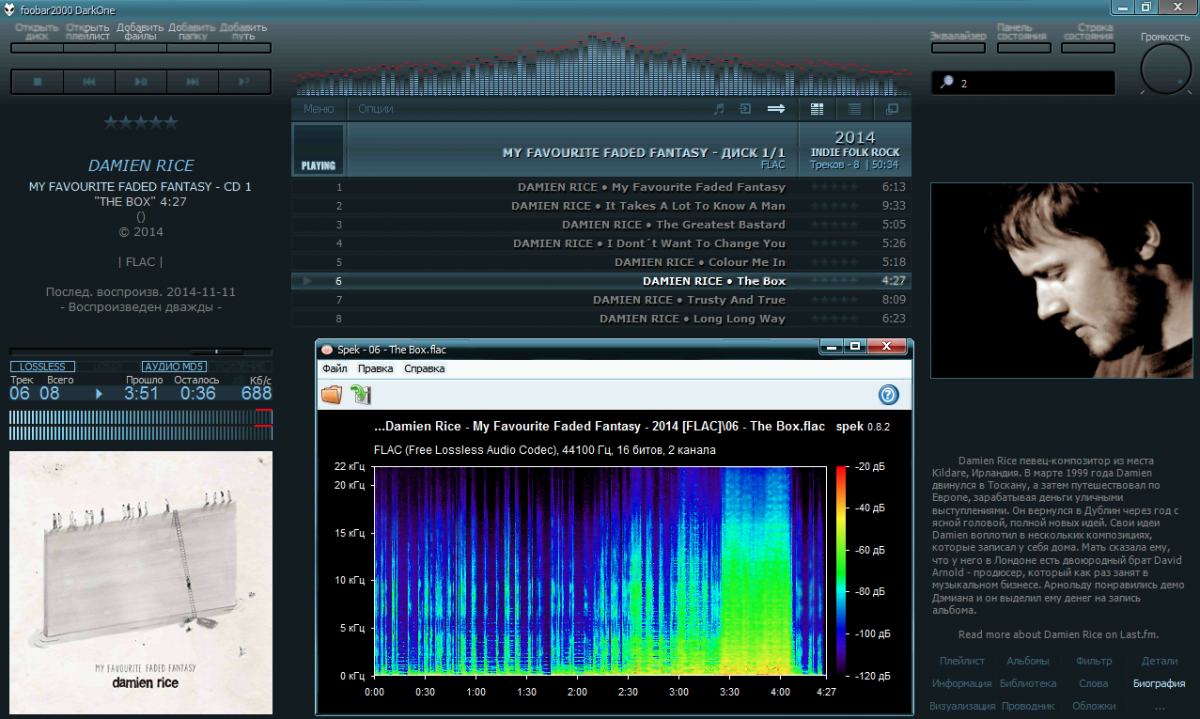The image size is (1200, 719).
Task: Click the thin slider above the LOSSLESS label
Action: (140, 351)
